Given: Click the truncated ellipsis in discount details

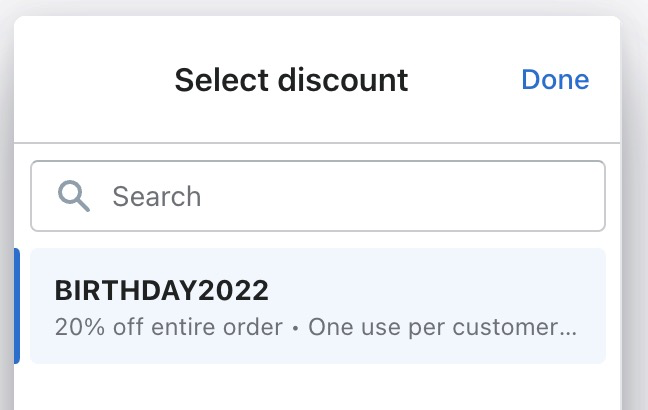Looking at the screenshot, I should coord(570,328).
